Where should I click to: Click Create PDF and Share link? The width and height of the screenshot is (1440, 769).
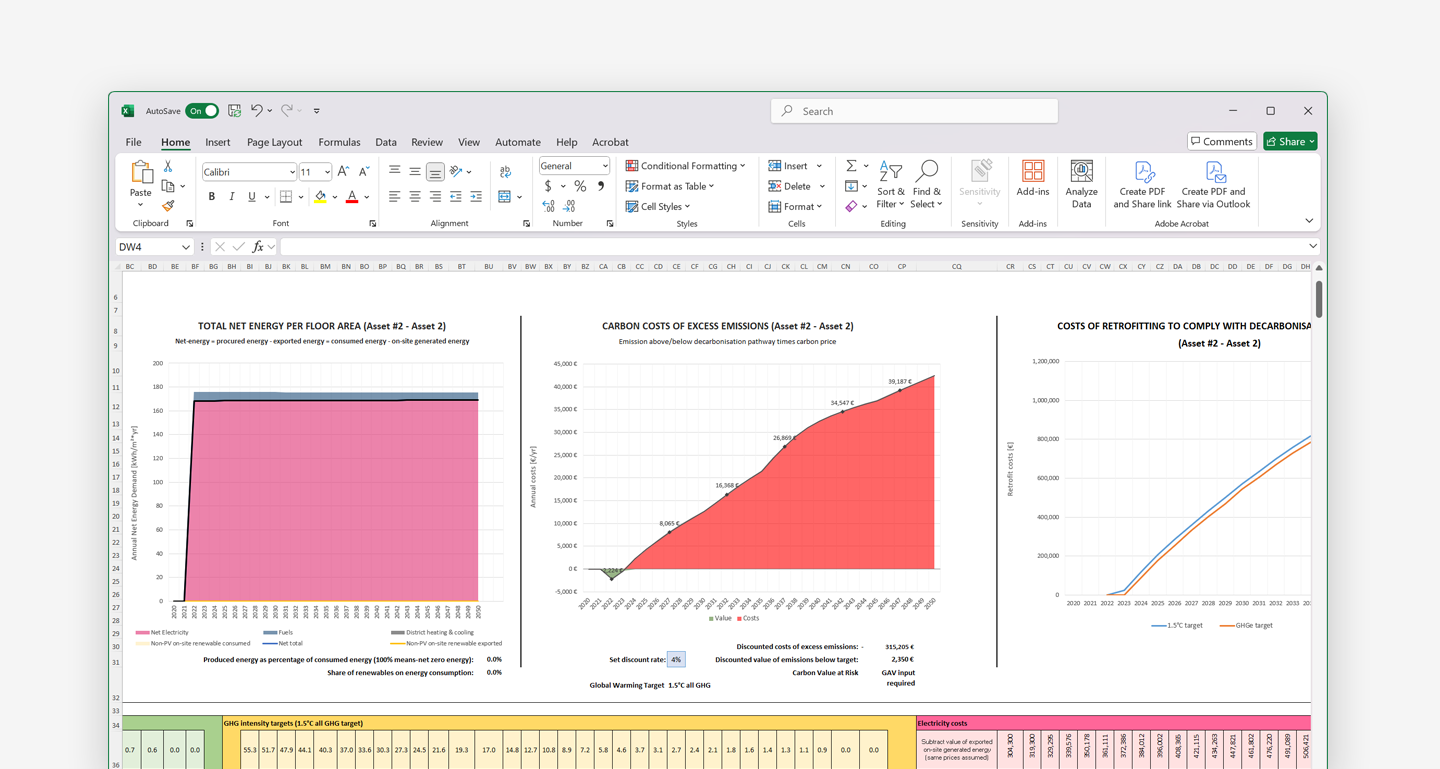[x=1142, y=184]
